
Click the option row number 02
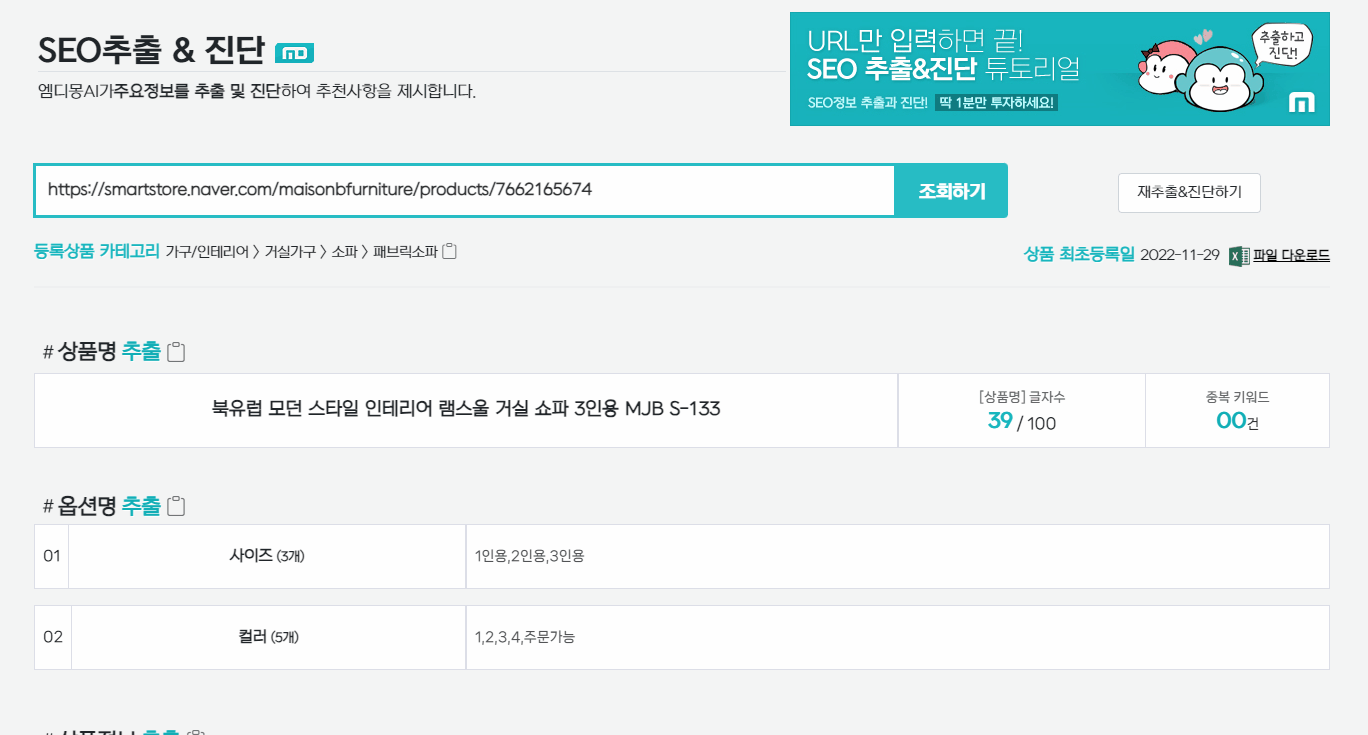pos(53,637)
